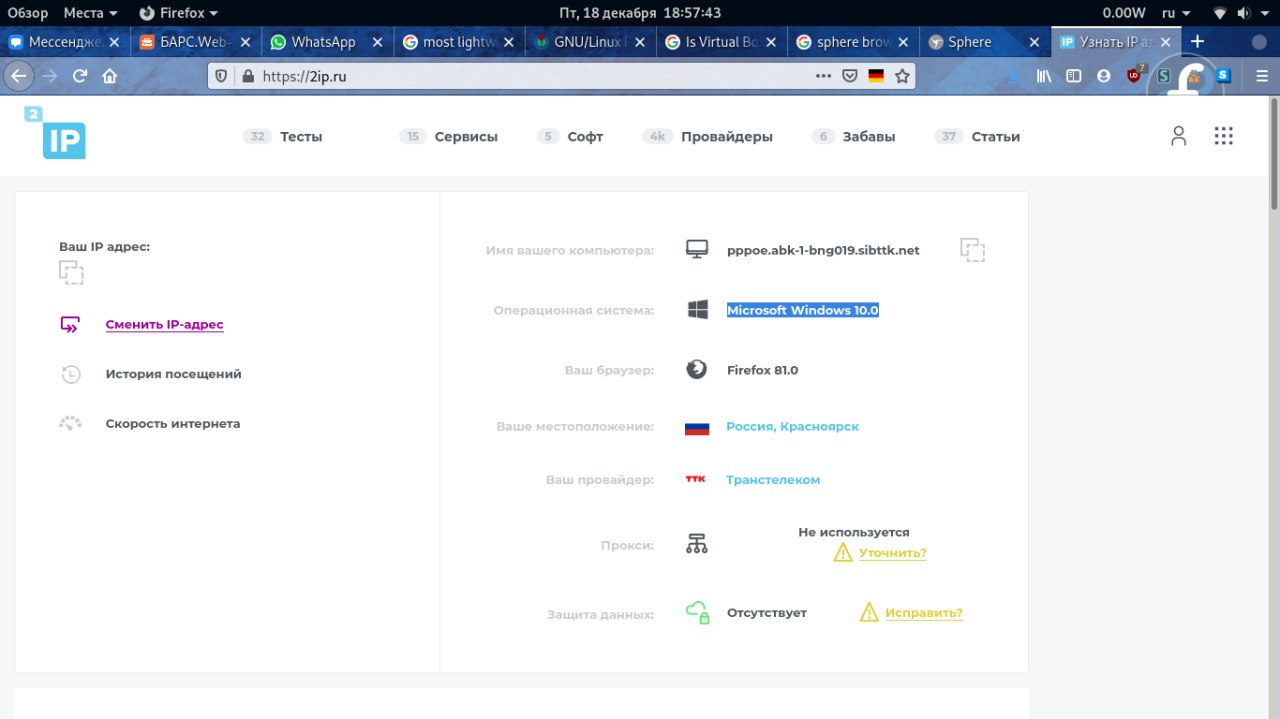
Task: Toggle Firefox sidebar view
Action: (x=1073, y=76)
